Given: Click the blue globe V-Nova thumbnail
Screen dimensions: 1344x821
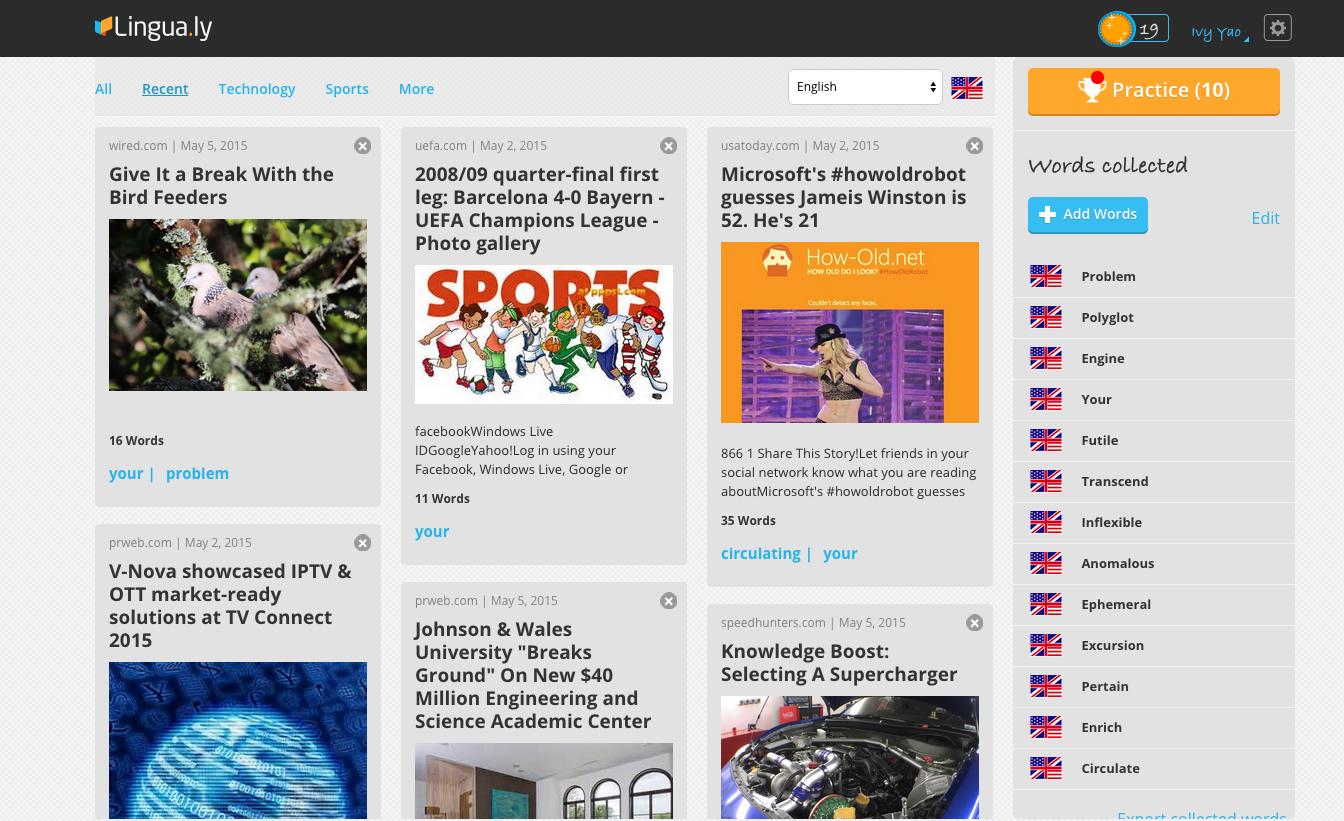Looking at the screenshot, I should point(238,741).
